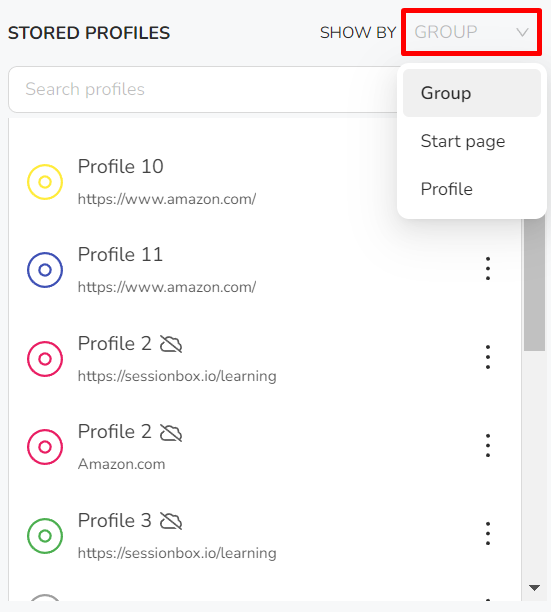Click cloud-off icon beside Profile 2 Amazon.com
The image size is (551, 612).
click(x=171, y=432)
